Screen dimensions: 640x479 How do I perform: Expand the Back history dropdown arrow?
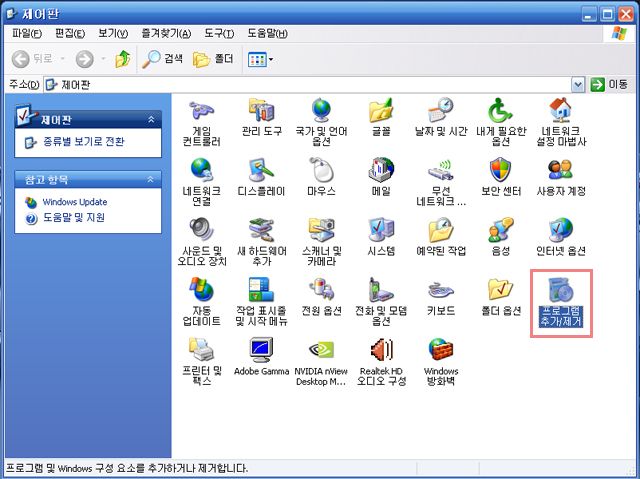click(x=62, y=59)
